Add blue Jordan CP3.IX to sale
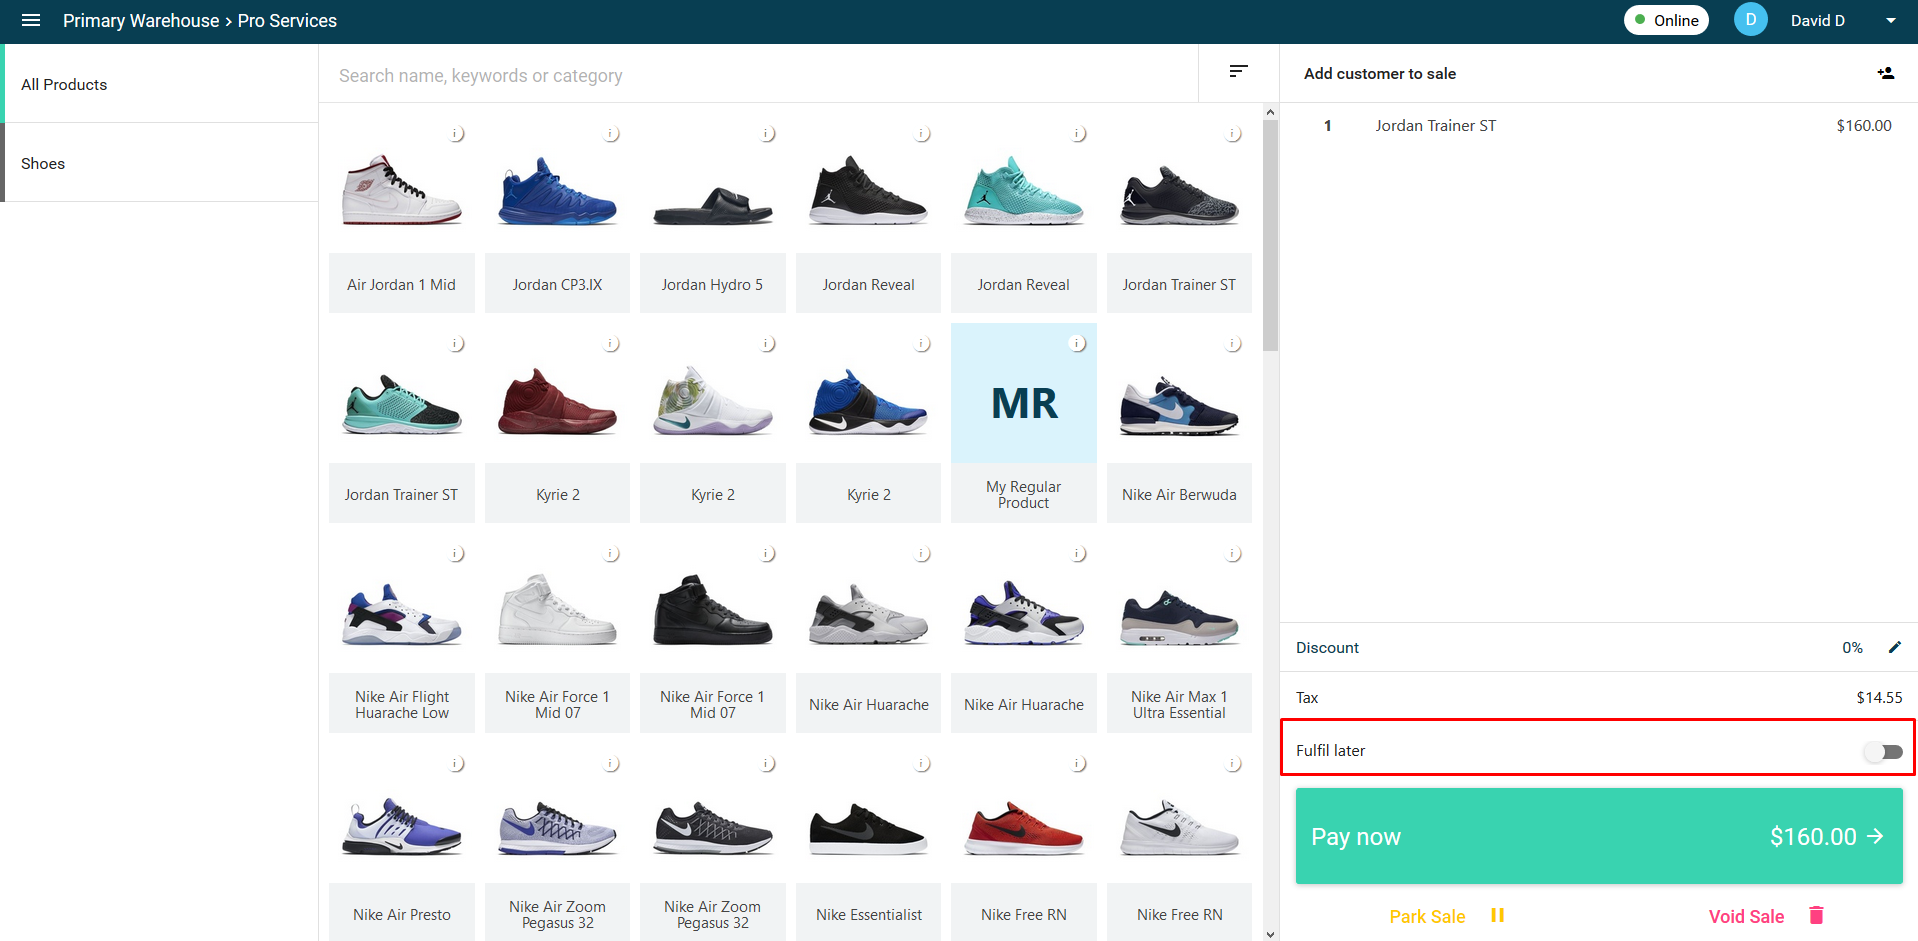1918x941 pixels. pos(557,218)
